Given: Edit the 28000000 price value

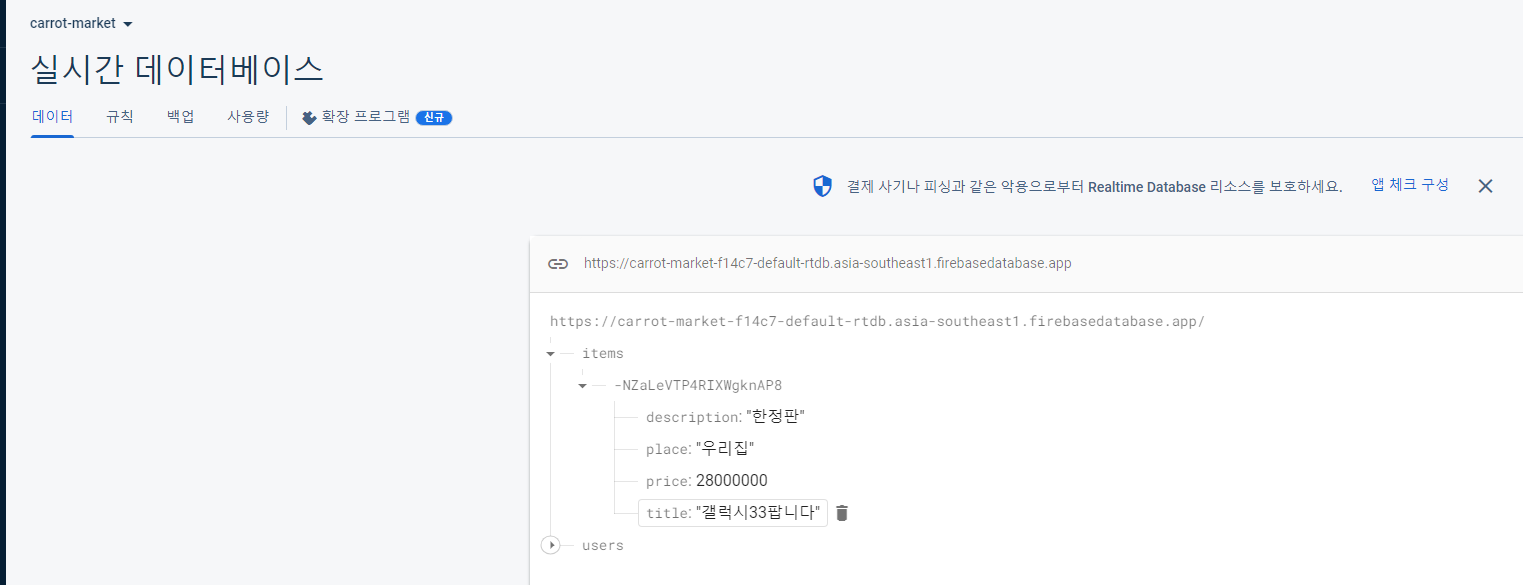Looking at the screenshot, I should pos(731,481).
